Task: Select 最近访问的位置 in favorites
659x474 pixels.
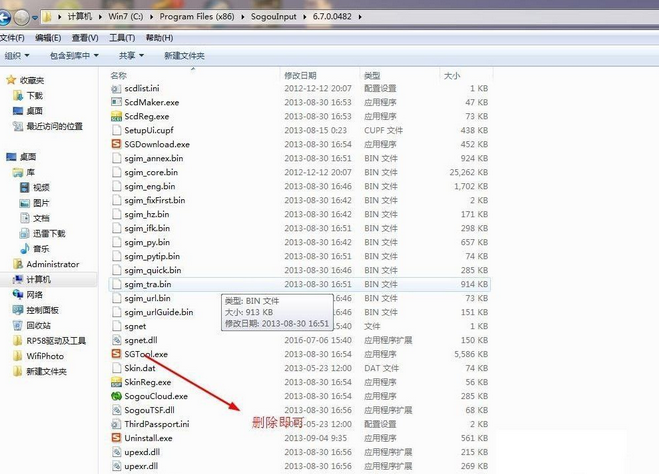Action: pyautogui.click(x=55, y=126)
